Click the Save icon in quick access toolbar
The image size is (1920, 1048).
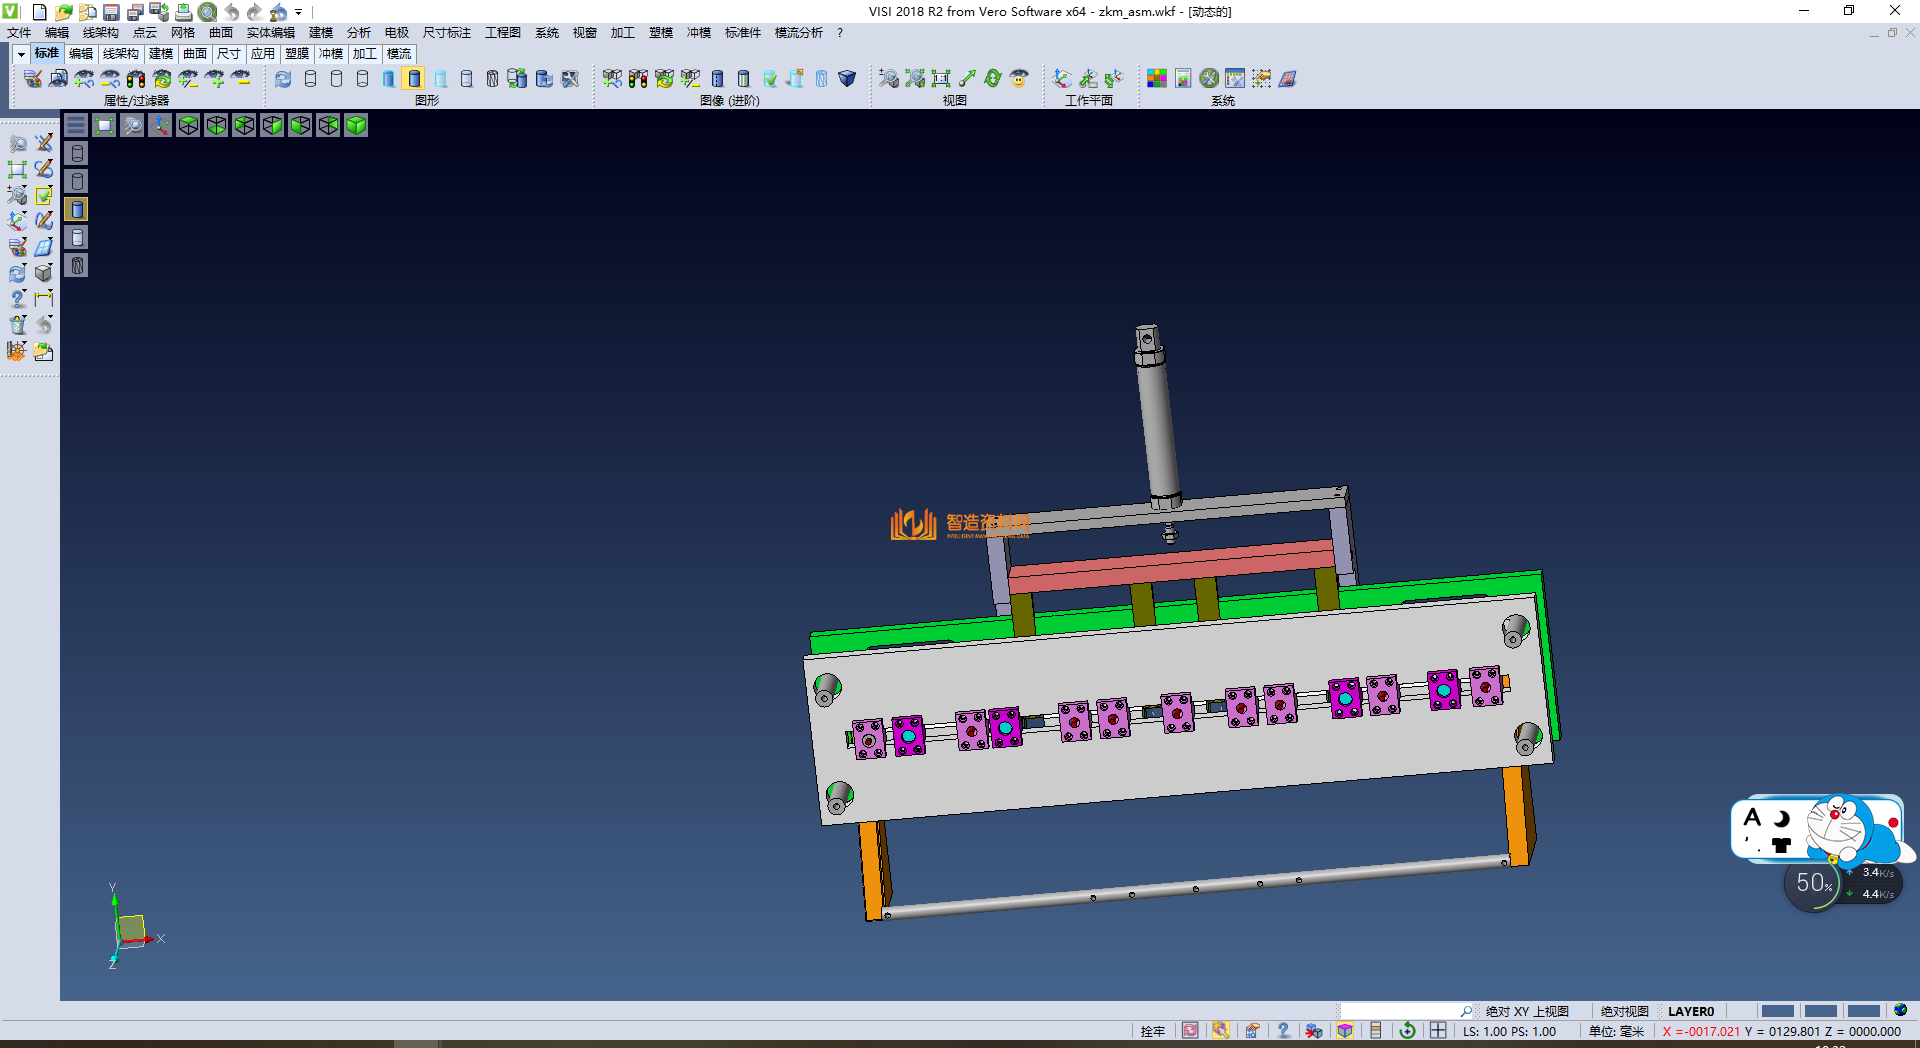[x=111, y=12]
